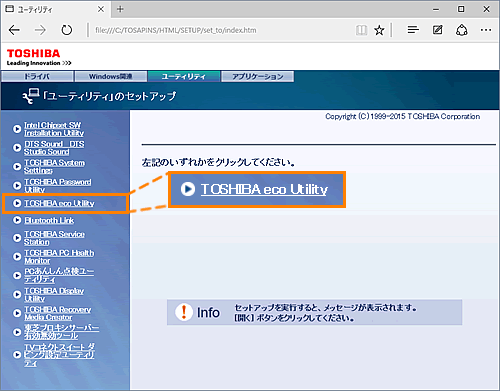The width and height of the screenshot is (500, 391).
Task: Click the Favorites star icon
Action: pyautogui.click(x=379, y=30)
